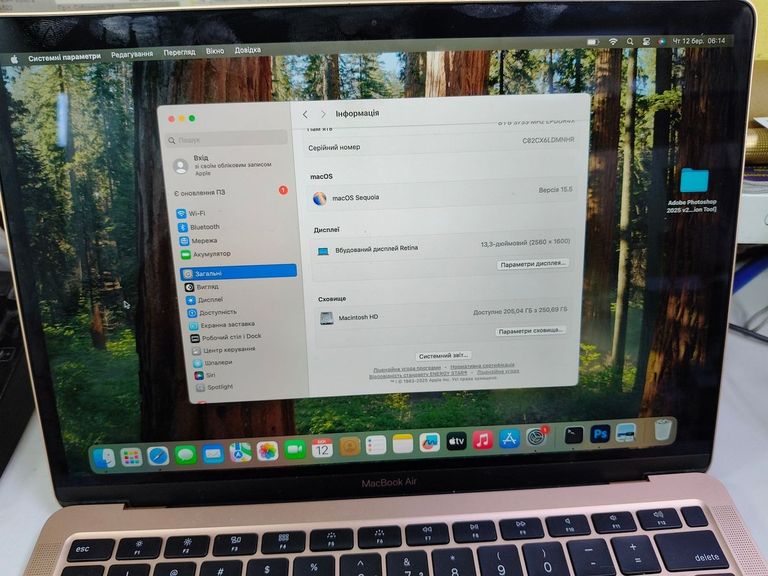
Task: Open Дисплеї in the sidebar
Action: pos(205,299)
